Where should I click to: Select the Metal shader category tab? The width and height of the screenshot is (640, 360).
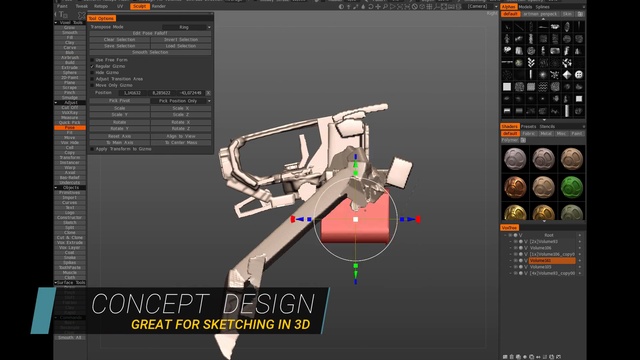click(x=546, y=133)
